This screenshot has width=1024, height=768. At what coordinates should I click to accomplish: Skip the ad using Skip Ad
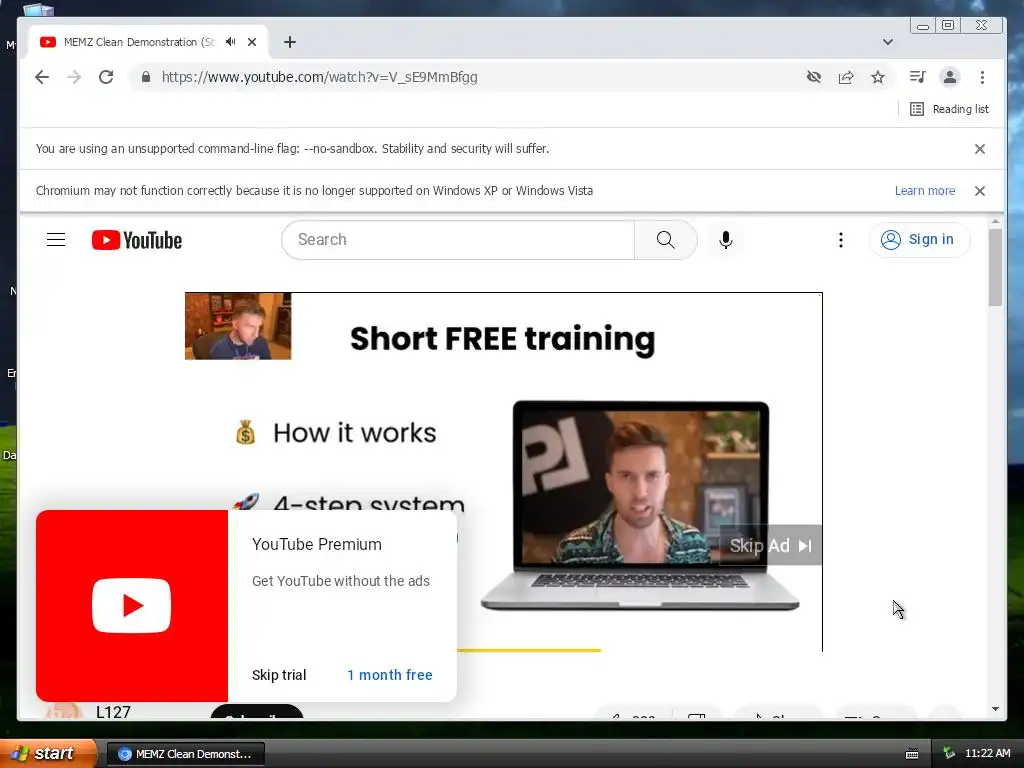coord(771,545)
